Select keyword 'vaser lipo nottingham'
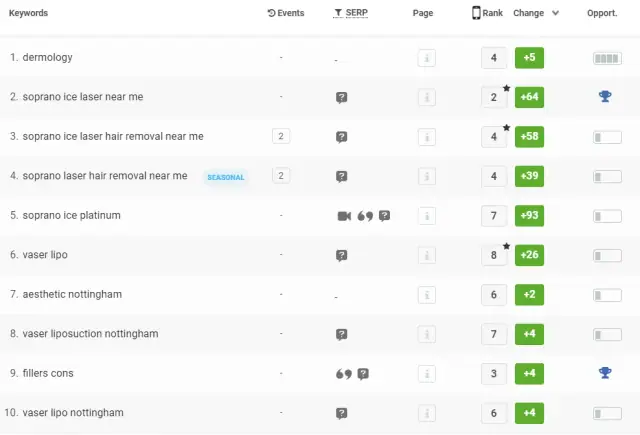 click(73, 413)
